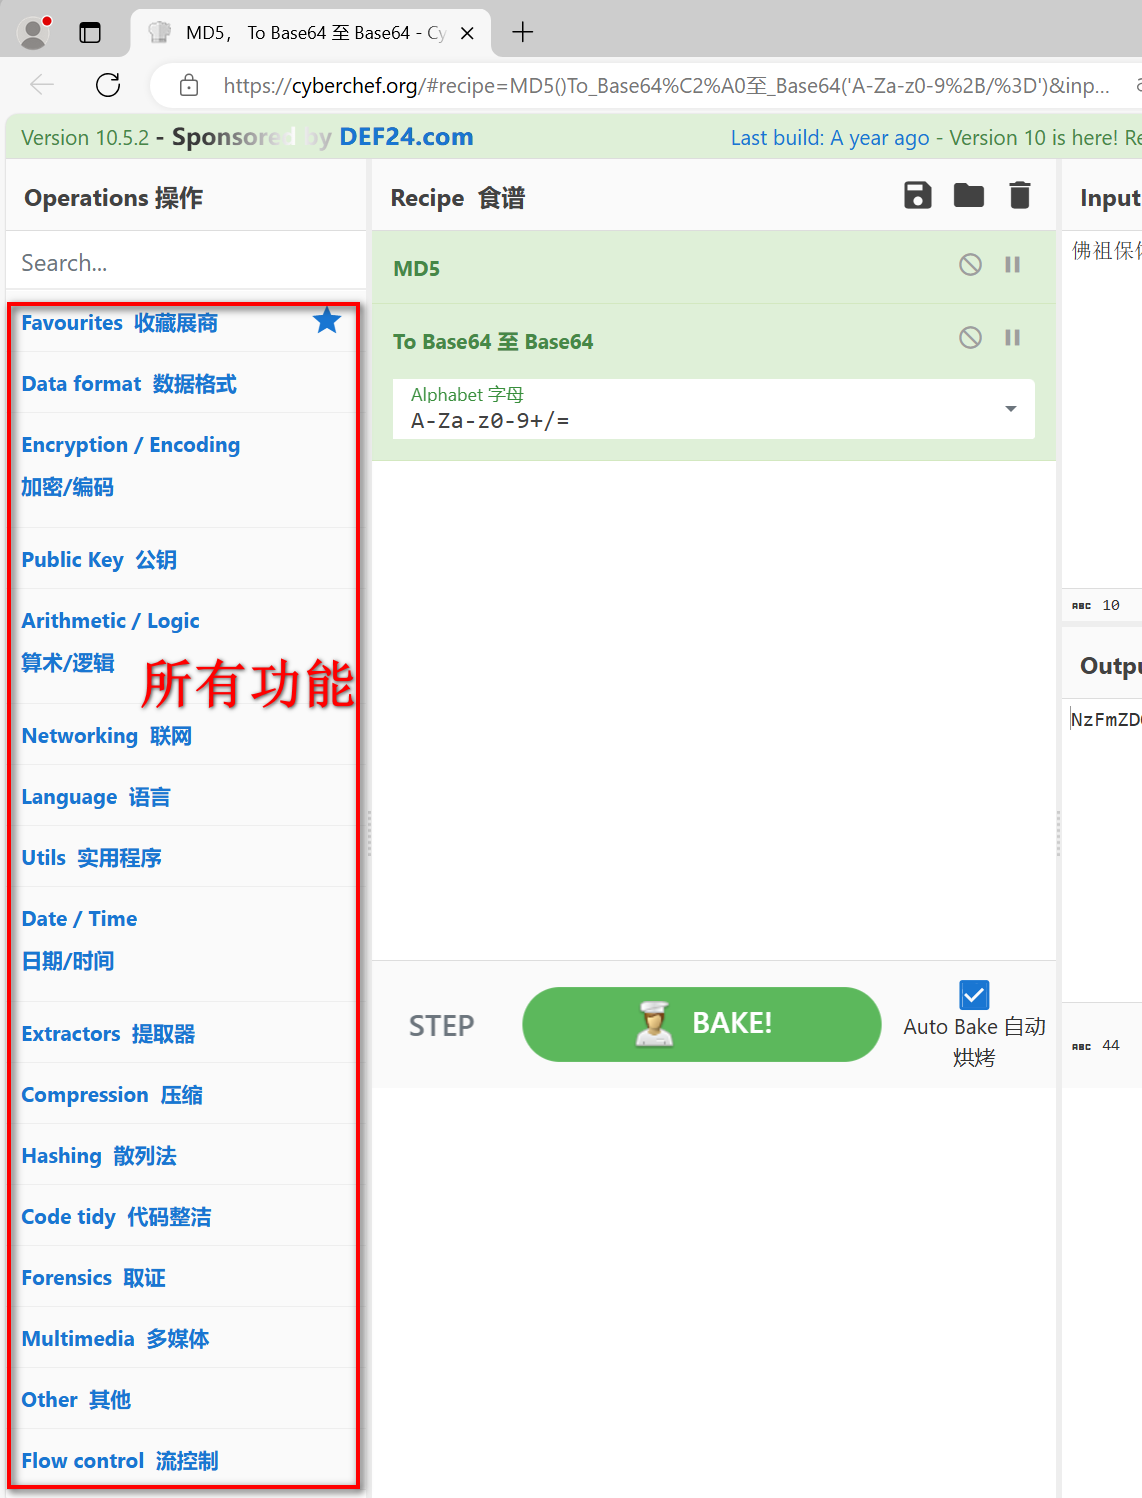This screenshot has height=1498, width=1142.
Task: Disable the To Base64 operation
Action: pos(970,337)
